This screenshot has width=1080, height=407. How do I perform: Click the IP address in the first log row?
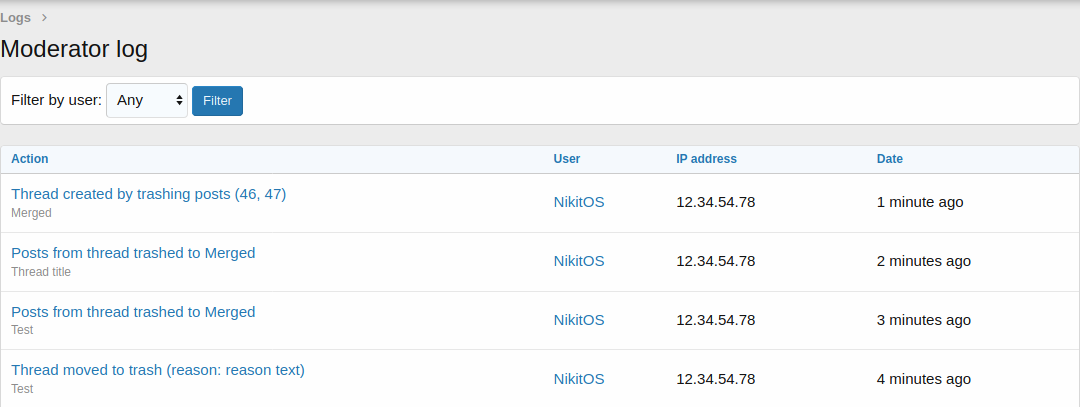[x=715, y=202]
